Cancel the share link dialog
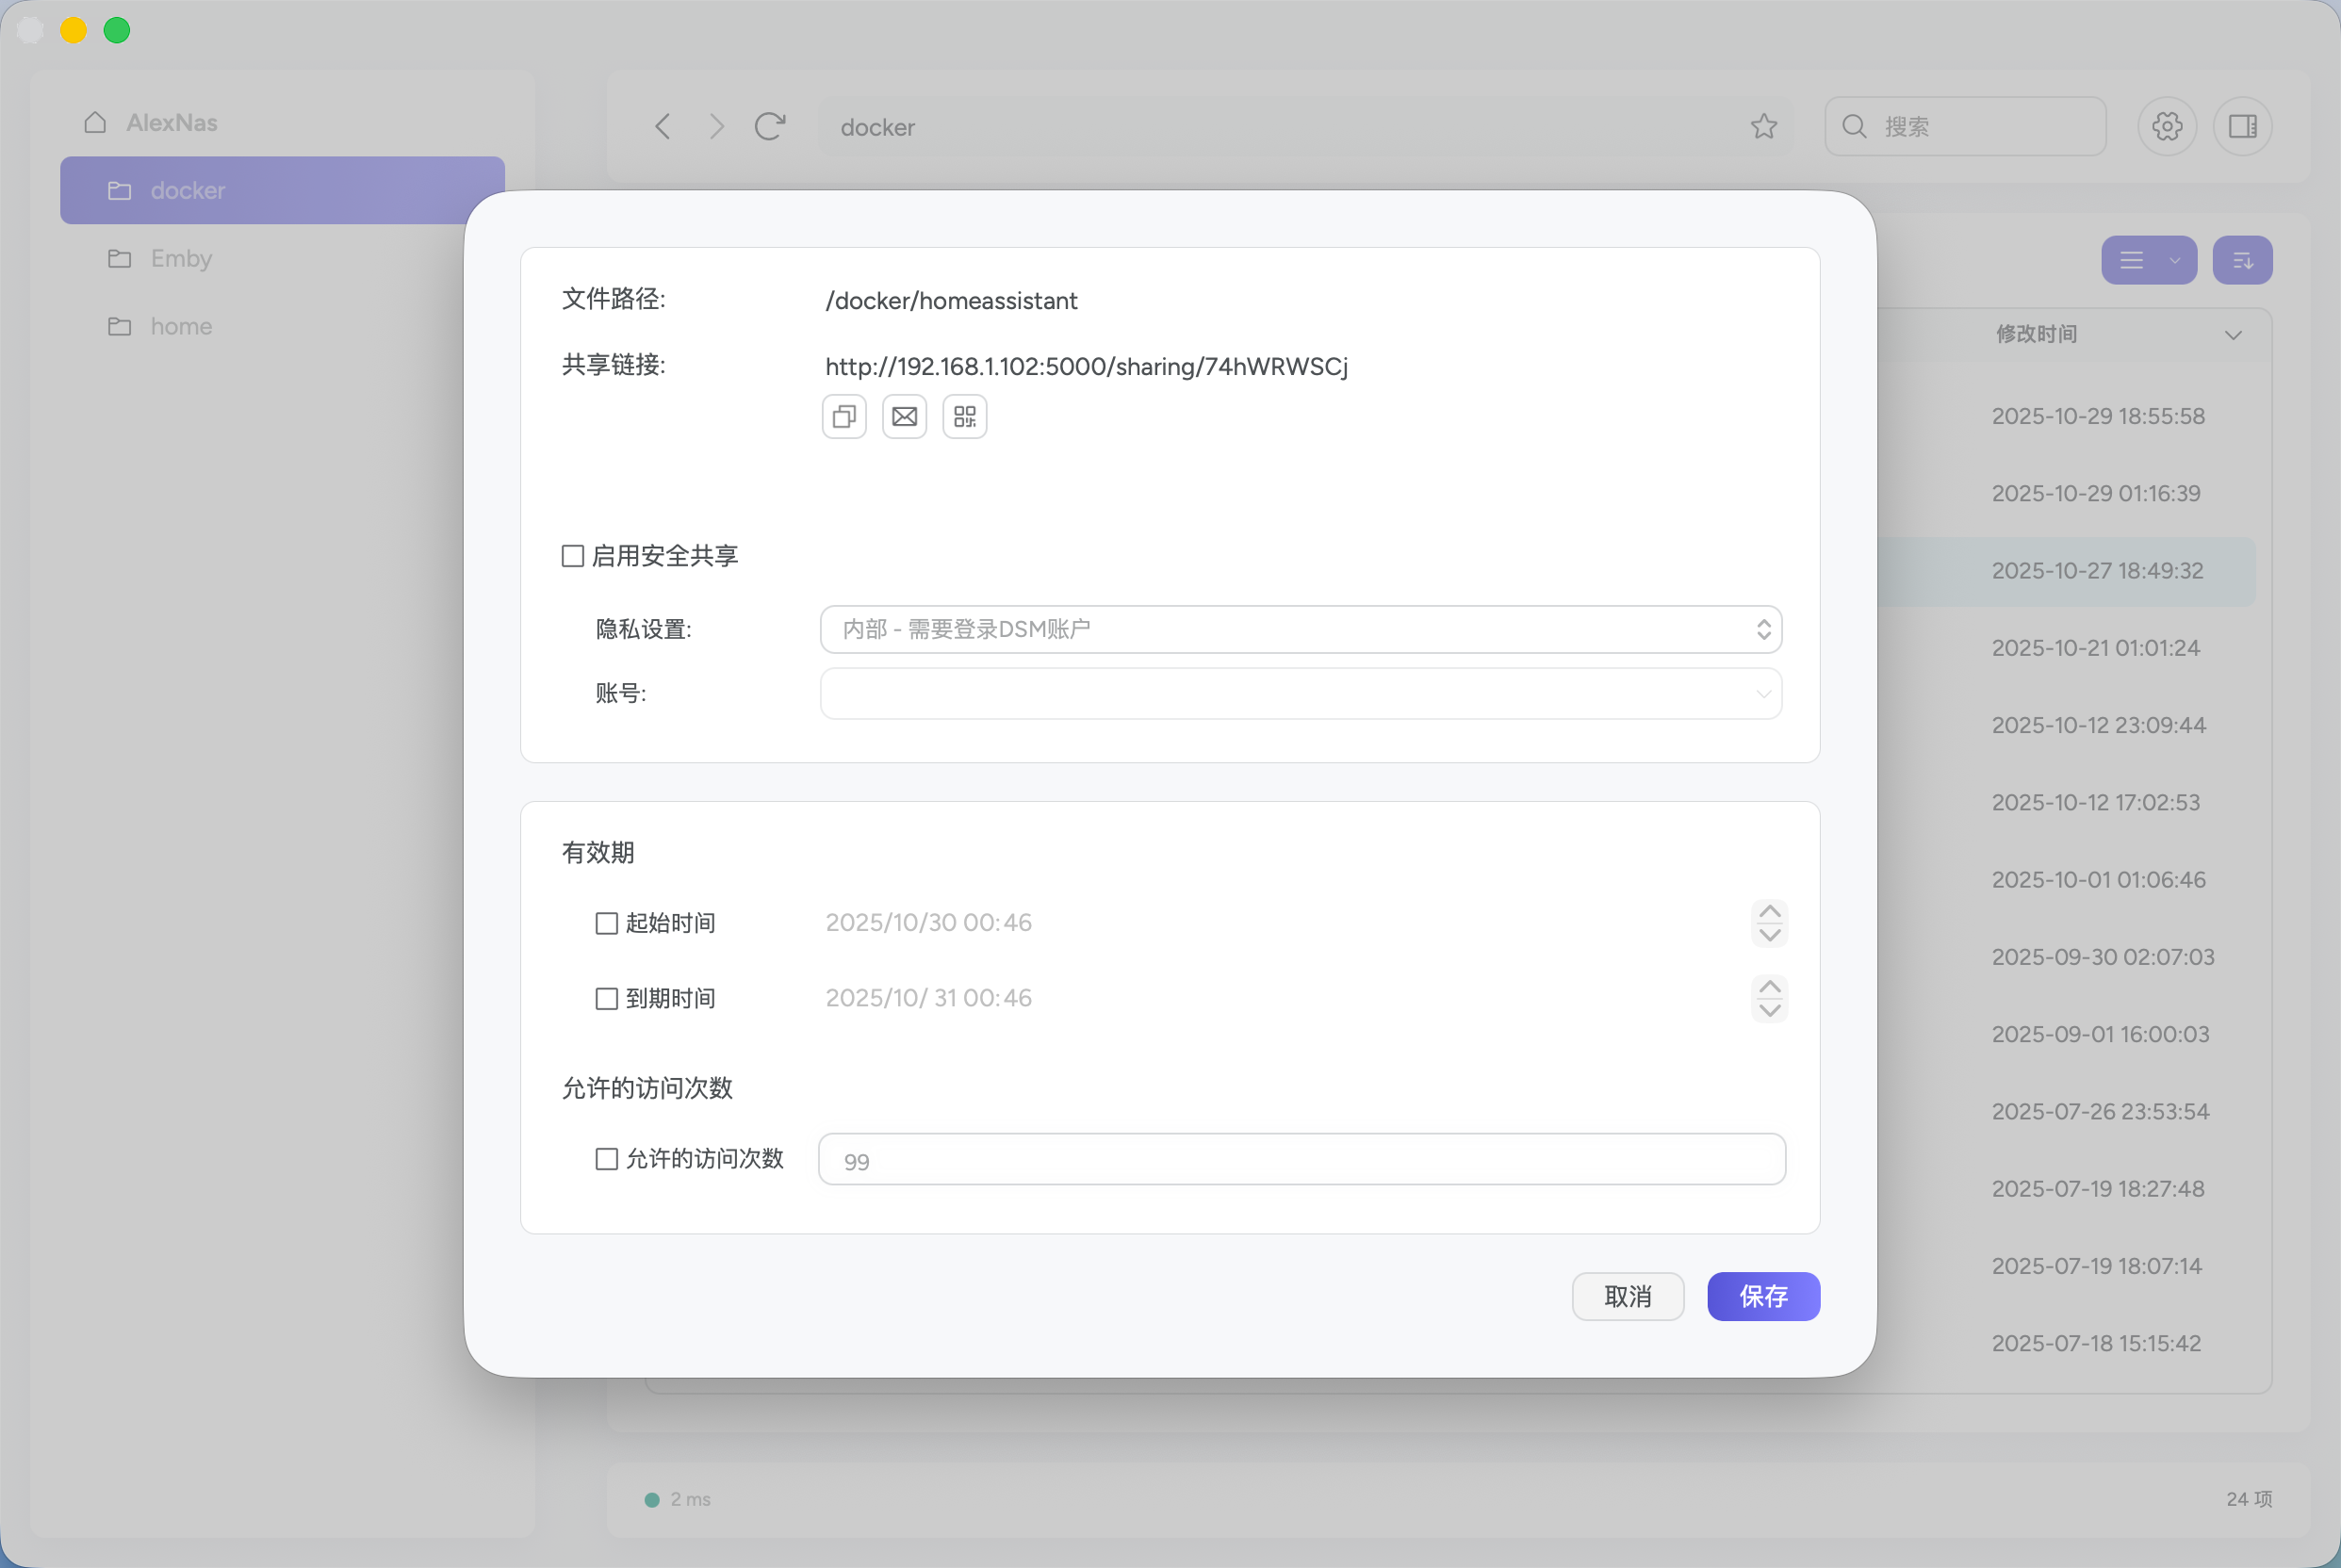 pyautogui.click(x=1628, y=1296)
